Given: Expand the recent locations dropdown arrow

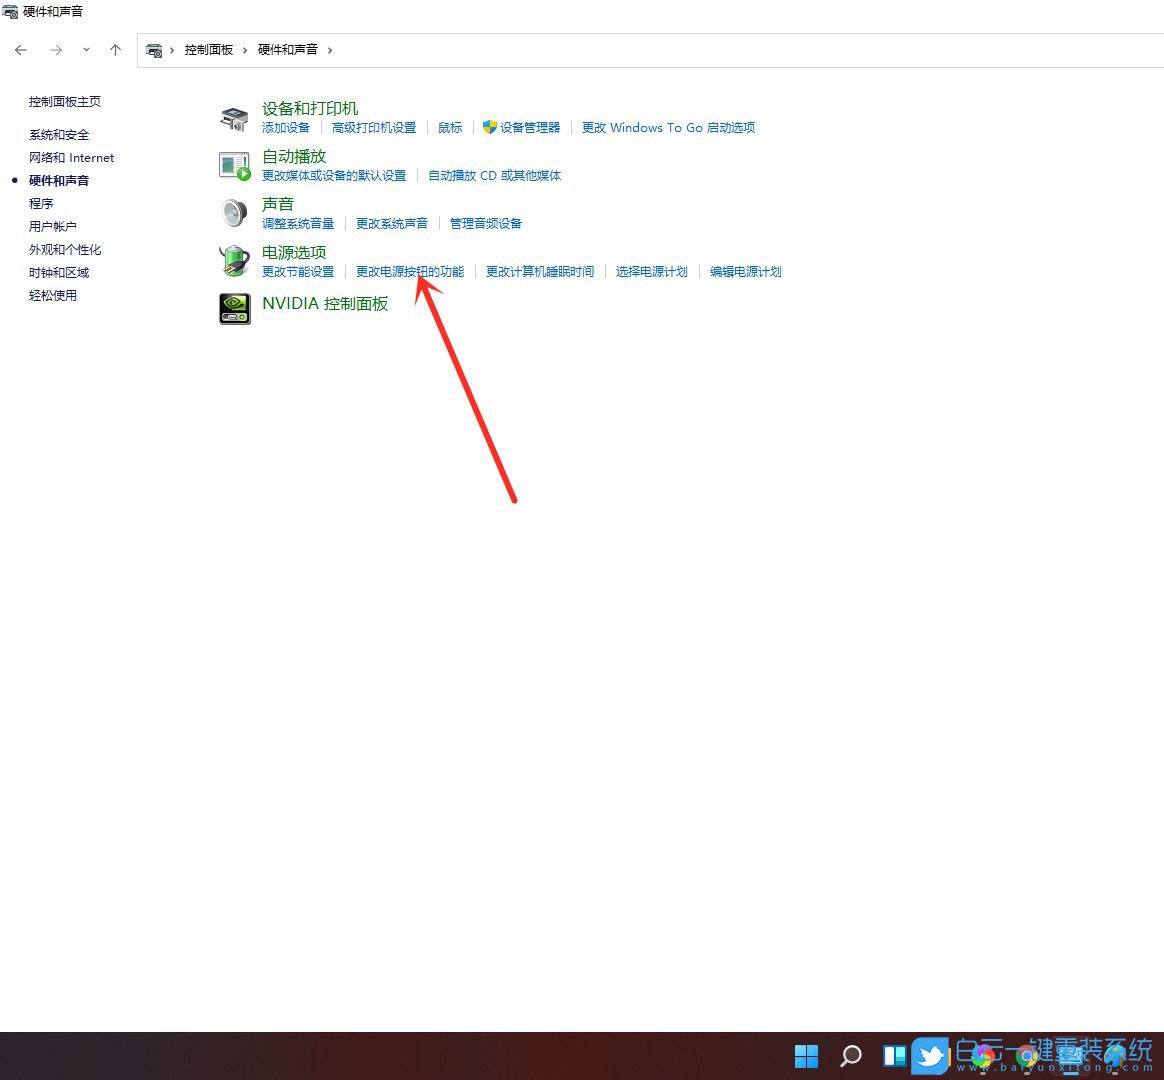Looking at the screenshot, I should coord(86,49).
